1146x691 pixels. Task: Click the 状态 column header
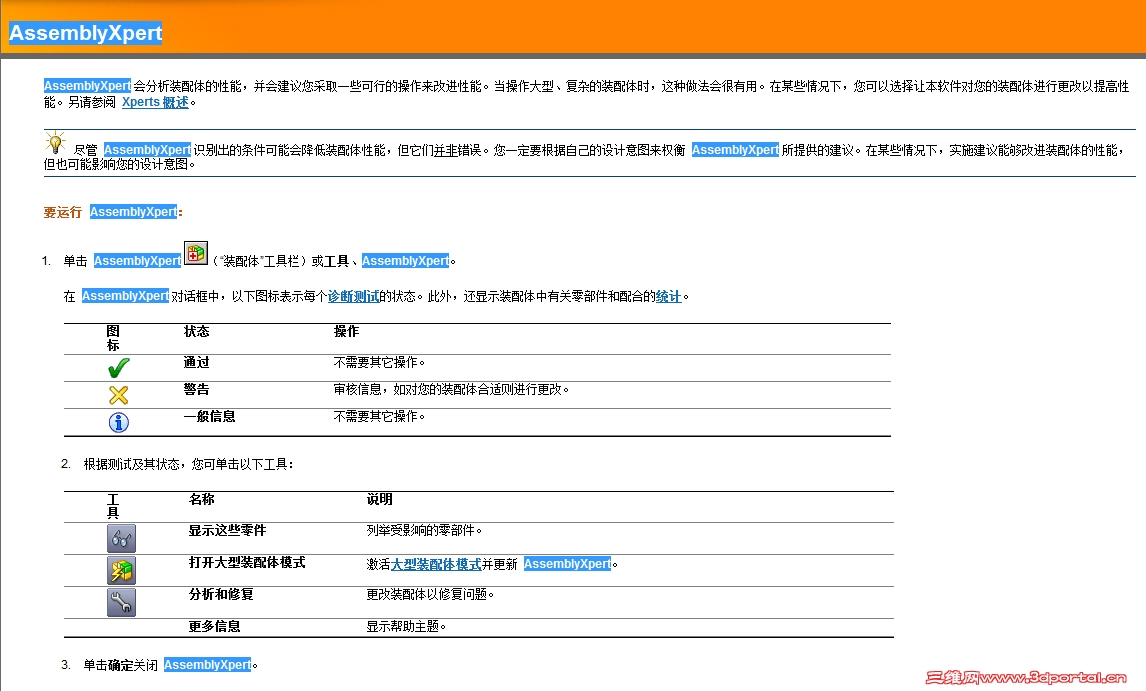pyautogui.click(x=197, y=331)
